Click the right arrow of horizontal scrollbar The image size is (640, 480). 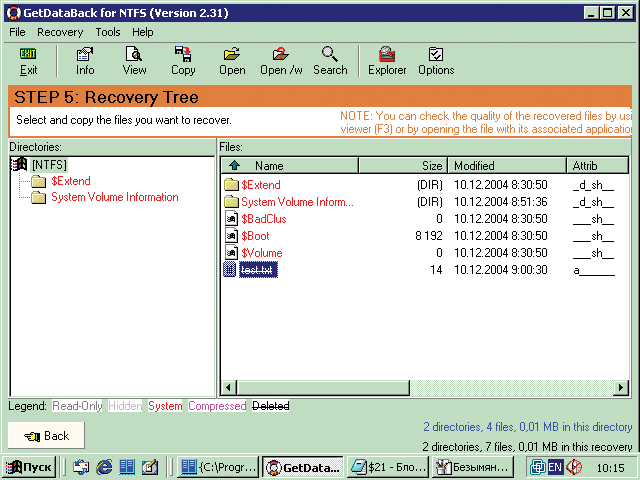[621, 387]
